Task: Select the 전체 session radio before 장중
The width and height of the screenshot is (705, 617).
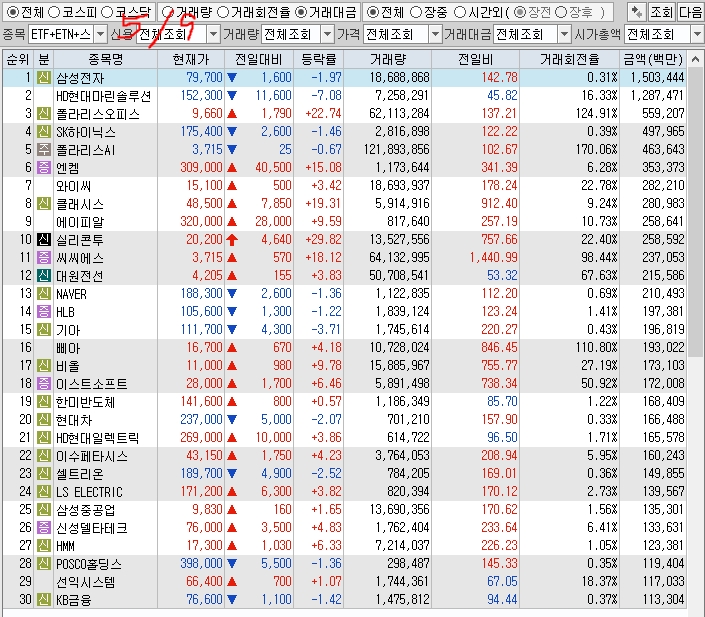Action: click(x=372, y=12)
